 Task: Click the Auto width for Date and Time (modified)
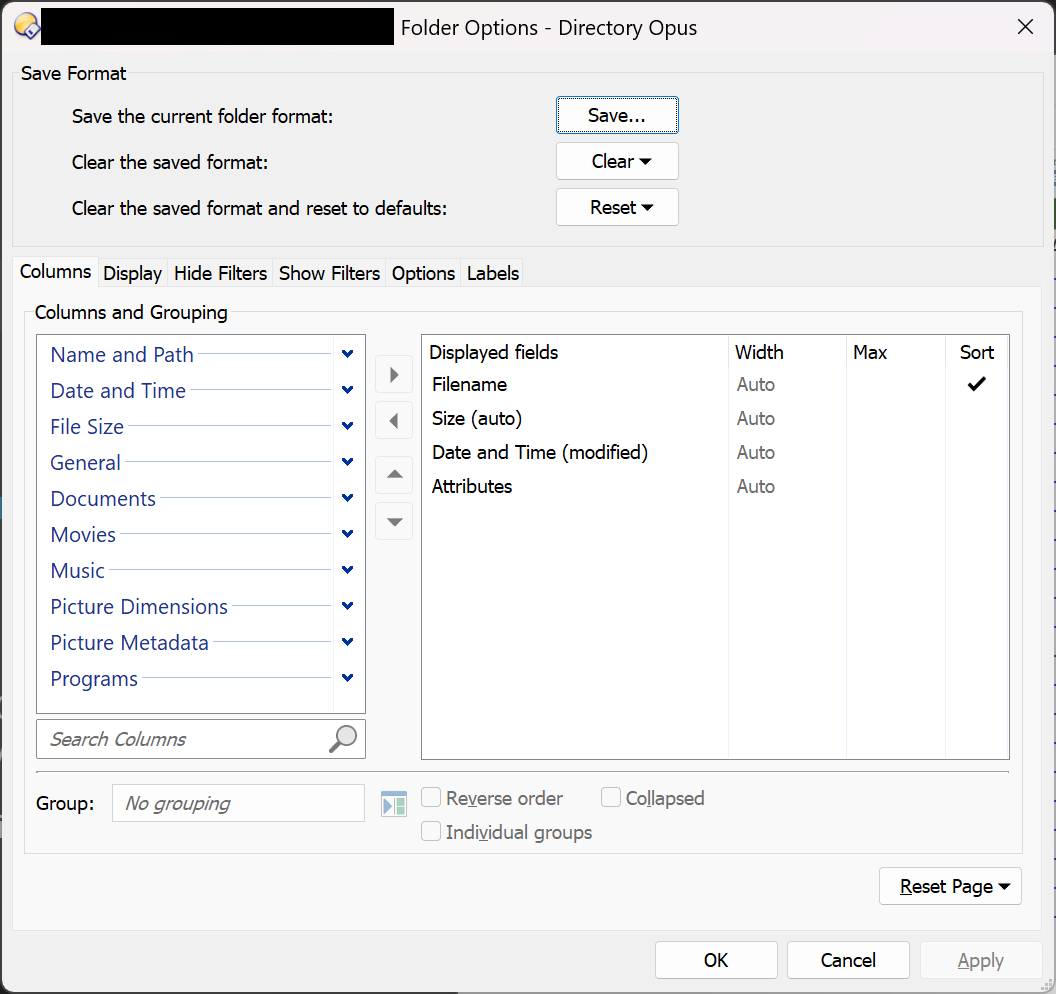point(756,452)
